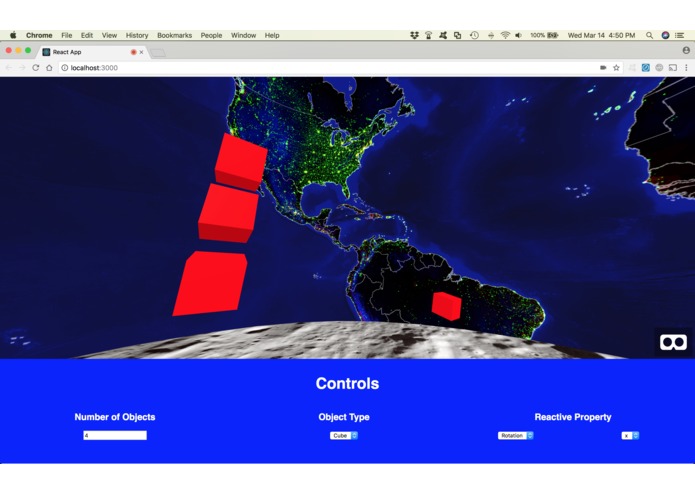
Task: Click the topmost red cube near California
Action: click(x=241, y=162)
